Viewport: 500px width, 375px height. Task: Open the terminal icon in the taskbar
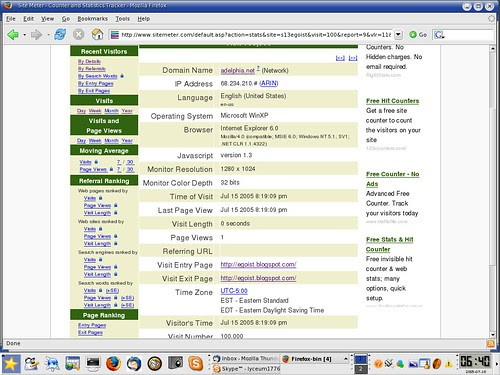click(93, 363)
